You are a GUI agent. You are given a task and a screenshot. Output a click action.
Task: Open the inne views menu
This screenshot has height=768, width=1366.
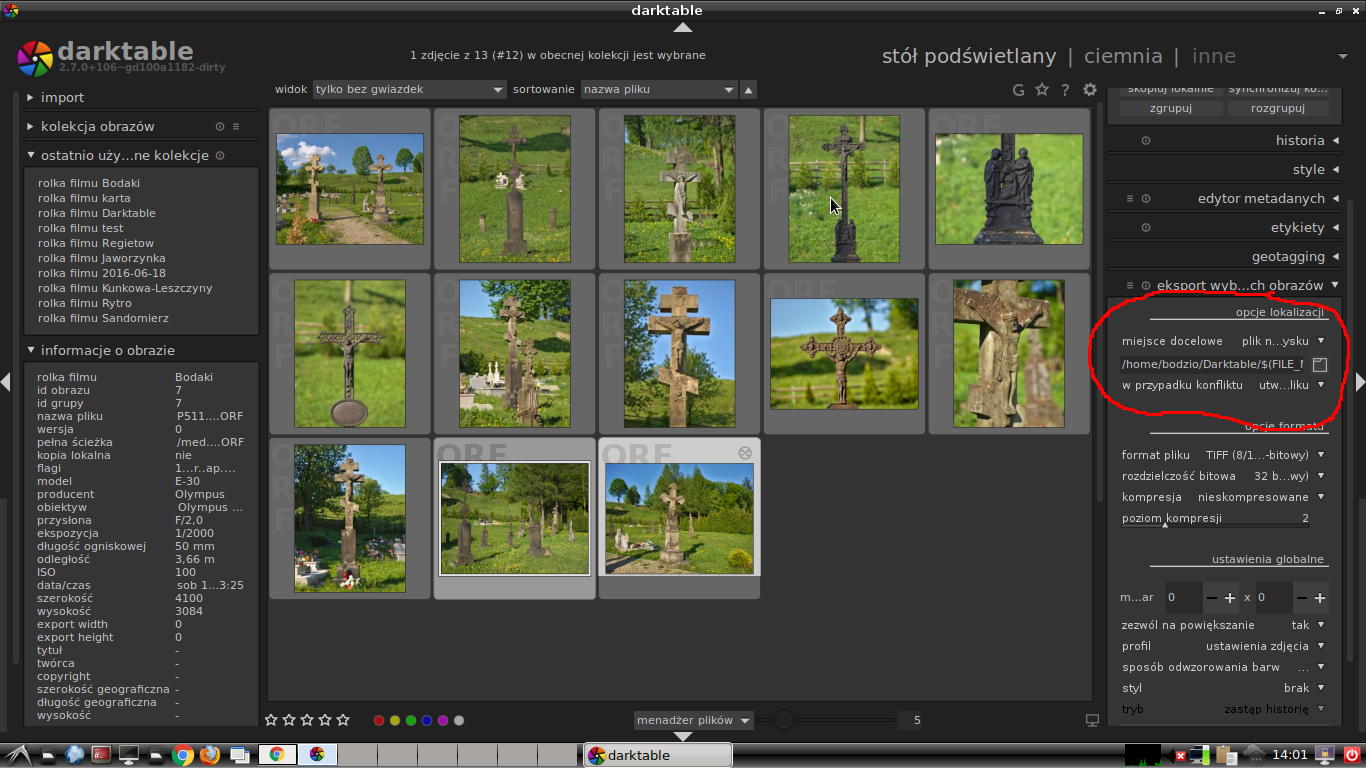click(x=1213, y=56)
